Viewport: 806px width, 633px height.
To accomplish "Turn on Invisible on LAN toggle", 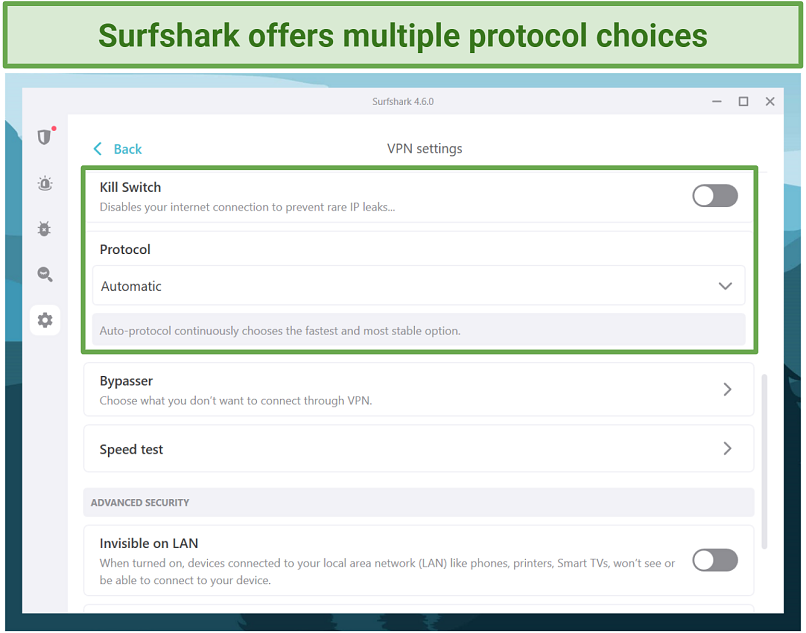I will 714,560.
